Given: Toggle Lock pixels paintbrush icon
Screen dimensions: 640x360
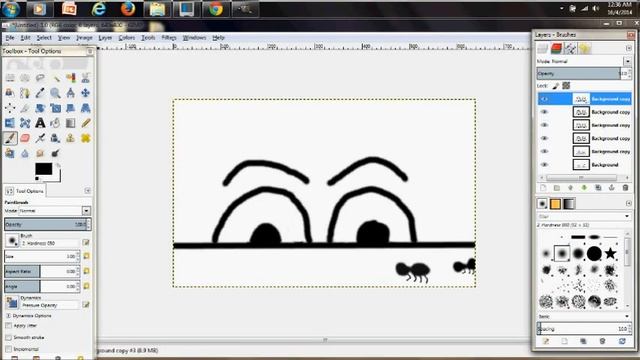Looking at the screenshot, I should 556,86.
